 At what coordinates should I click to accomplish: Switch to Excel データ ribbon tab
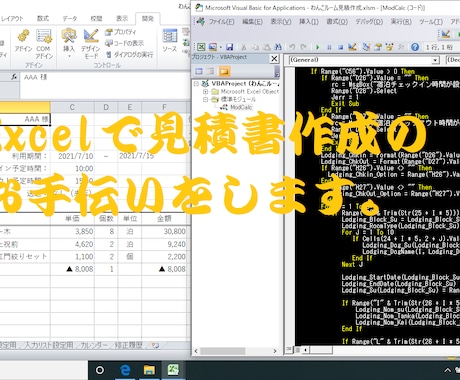70,19
